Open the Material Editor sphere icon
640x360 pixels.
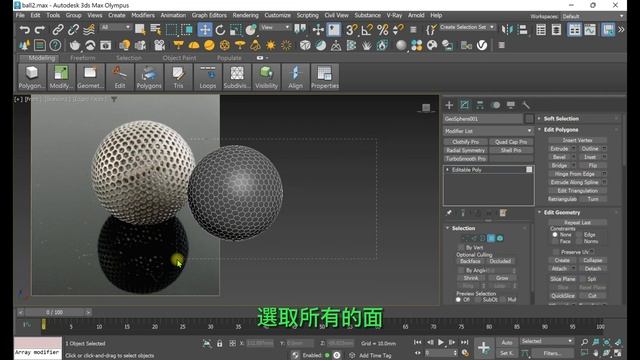(x=401, y=45)
